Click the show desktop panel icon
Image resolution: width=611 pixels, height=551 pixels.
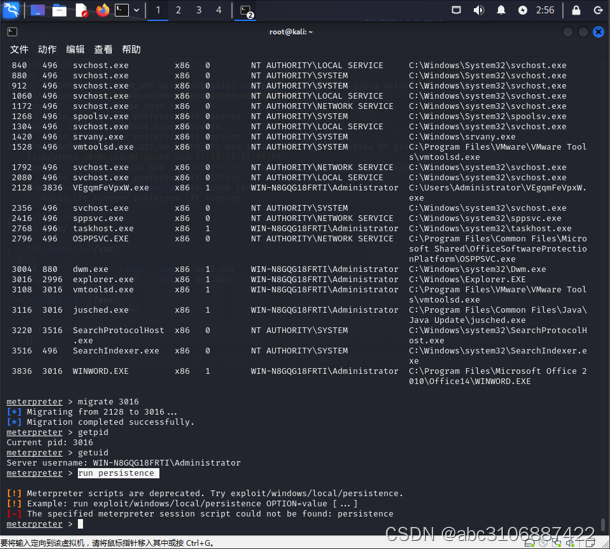point(37,10)
